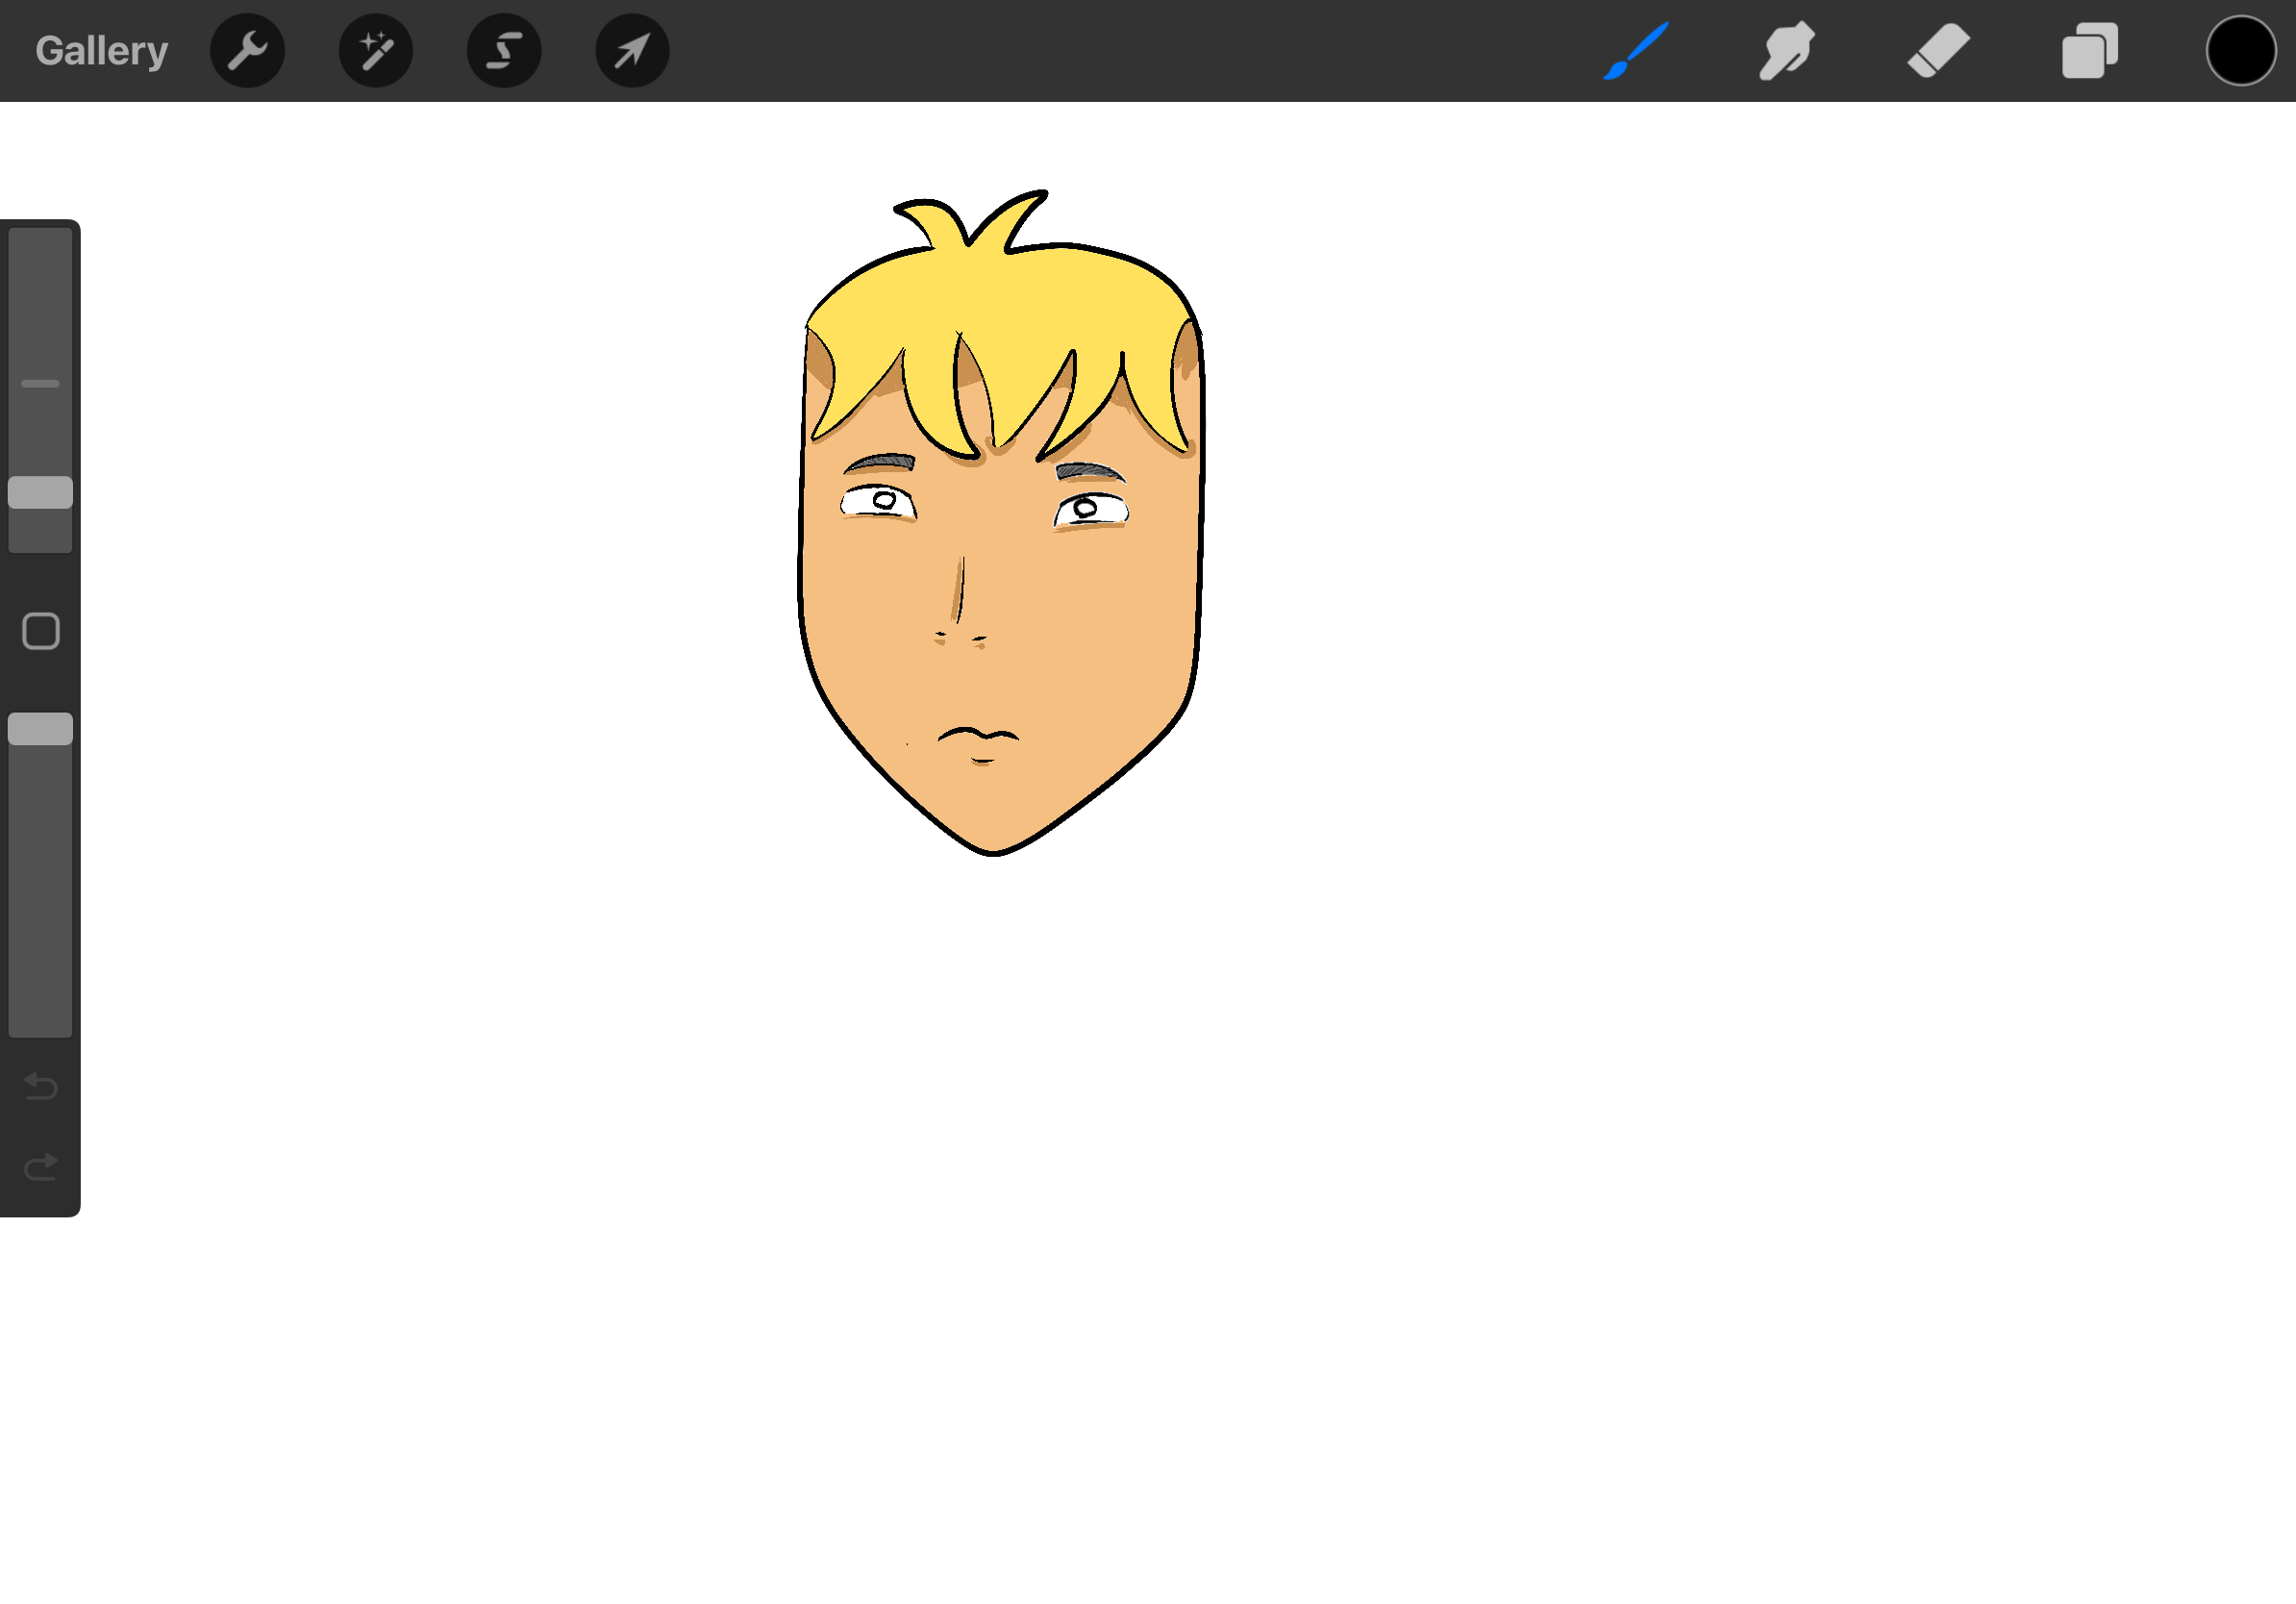Open the active color picker
This screenshot has width=2296, height=1604.
(2240, 49)
